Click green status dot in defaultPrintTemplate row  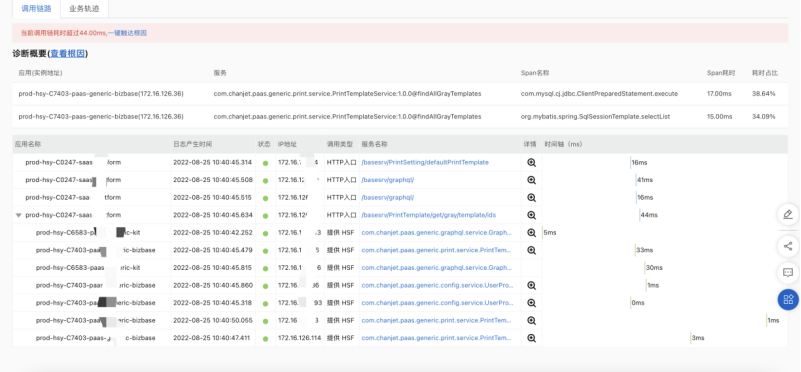point(265,163)
